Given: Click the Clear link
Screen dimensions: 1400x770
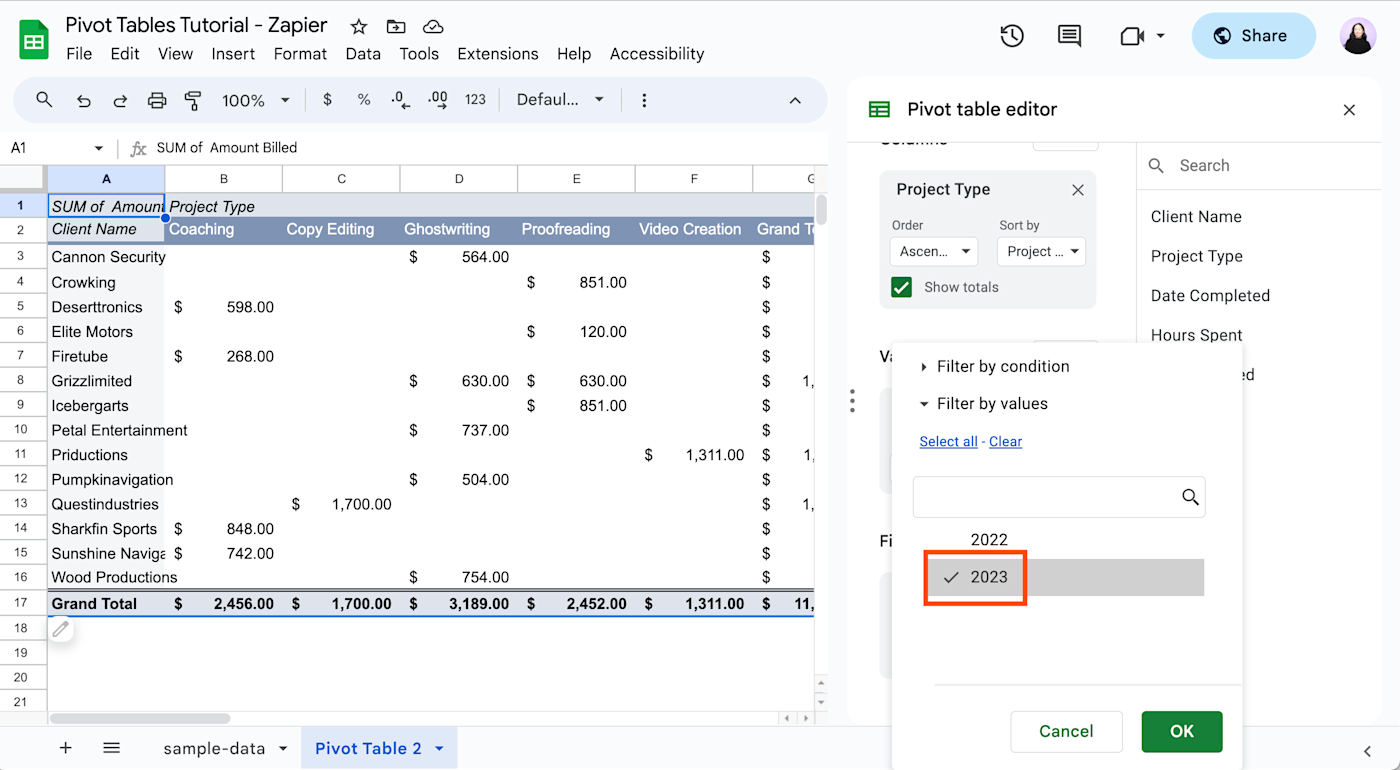Looking at the screenshot, I should click(x=1005, y=442).
